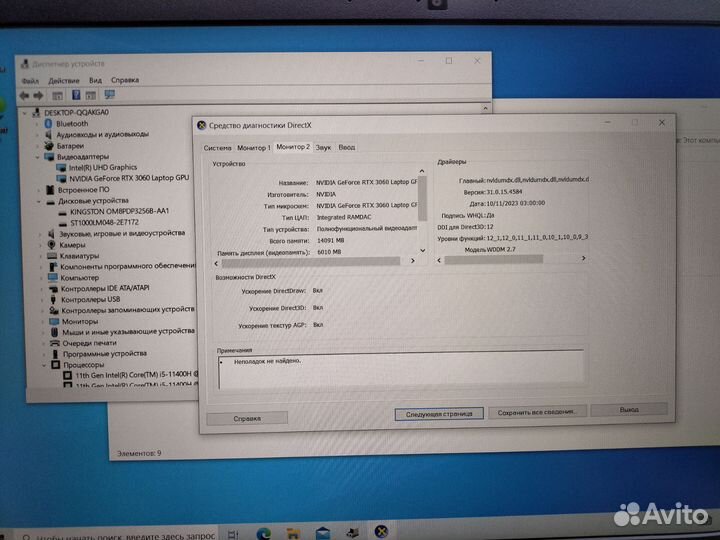
Task: Click the USB icon beside Контроллеры USB
Action: click(53, 299)
